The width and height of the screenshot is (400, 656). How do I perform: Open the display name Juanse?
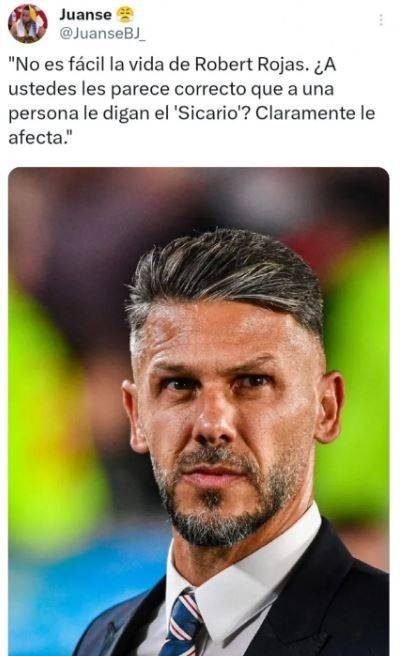pyautogui.click(x=85, y=15)
